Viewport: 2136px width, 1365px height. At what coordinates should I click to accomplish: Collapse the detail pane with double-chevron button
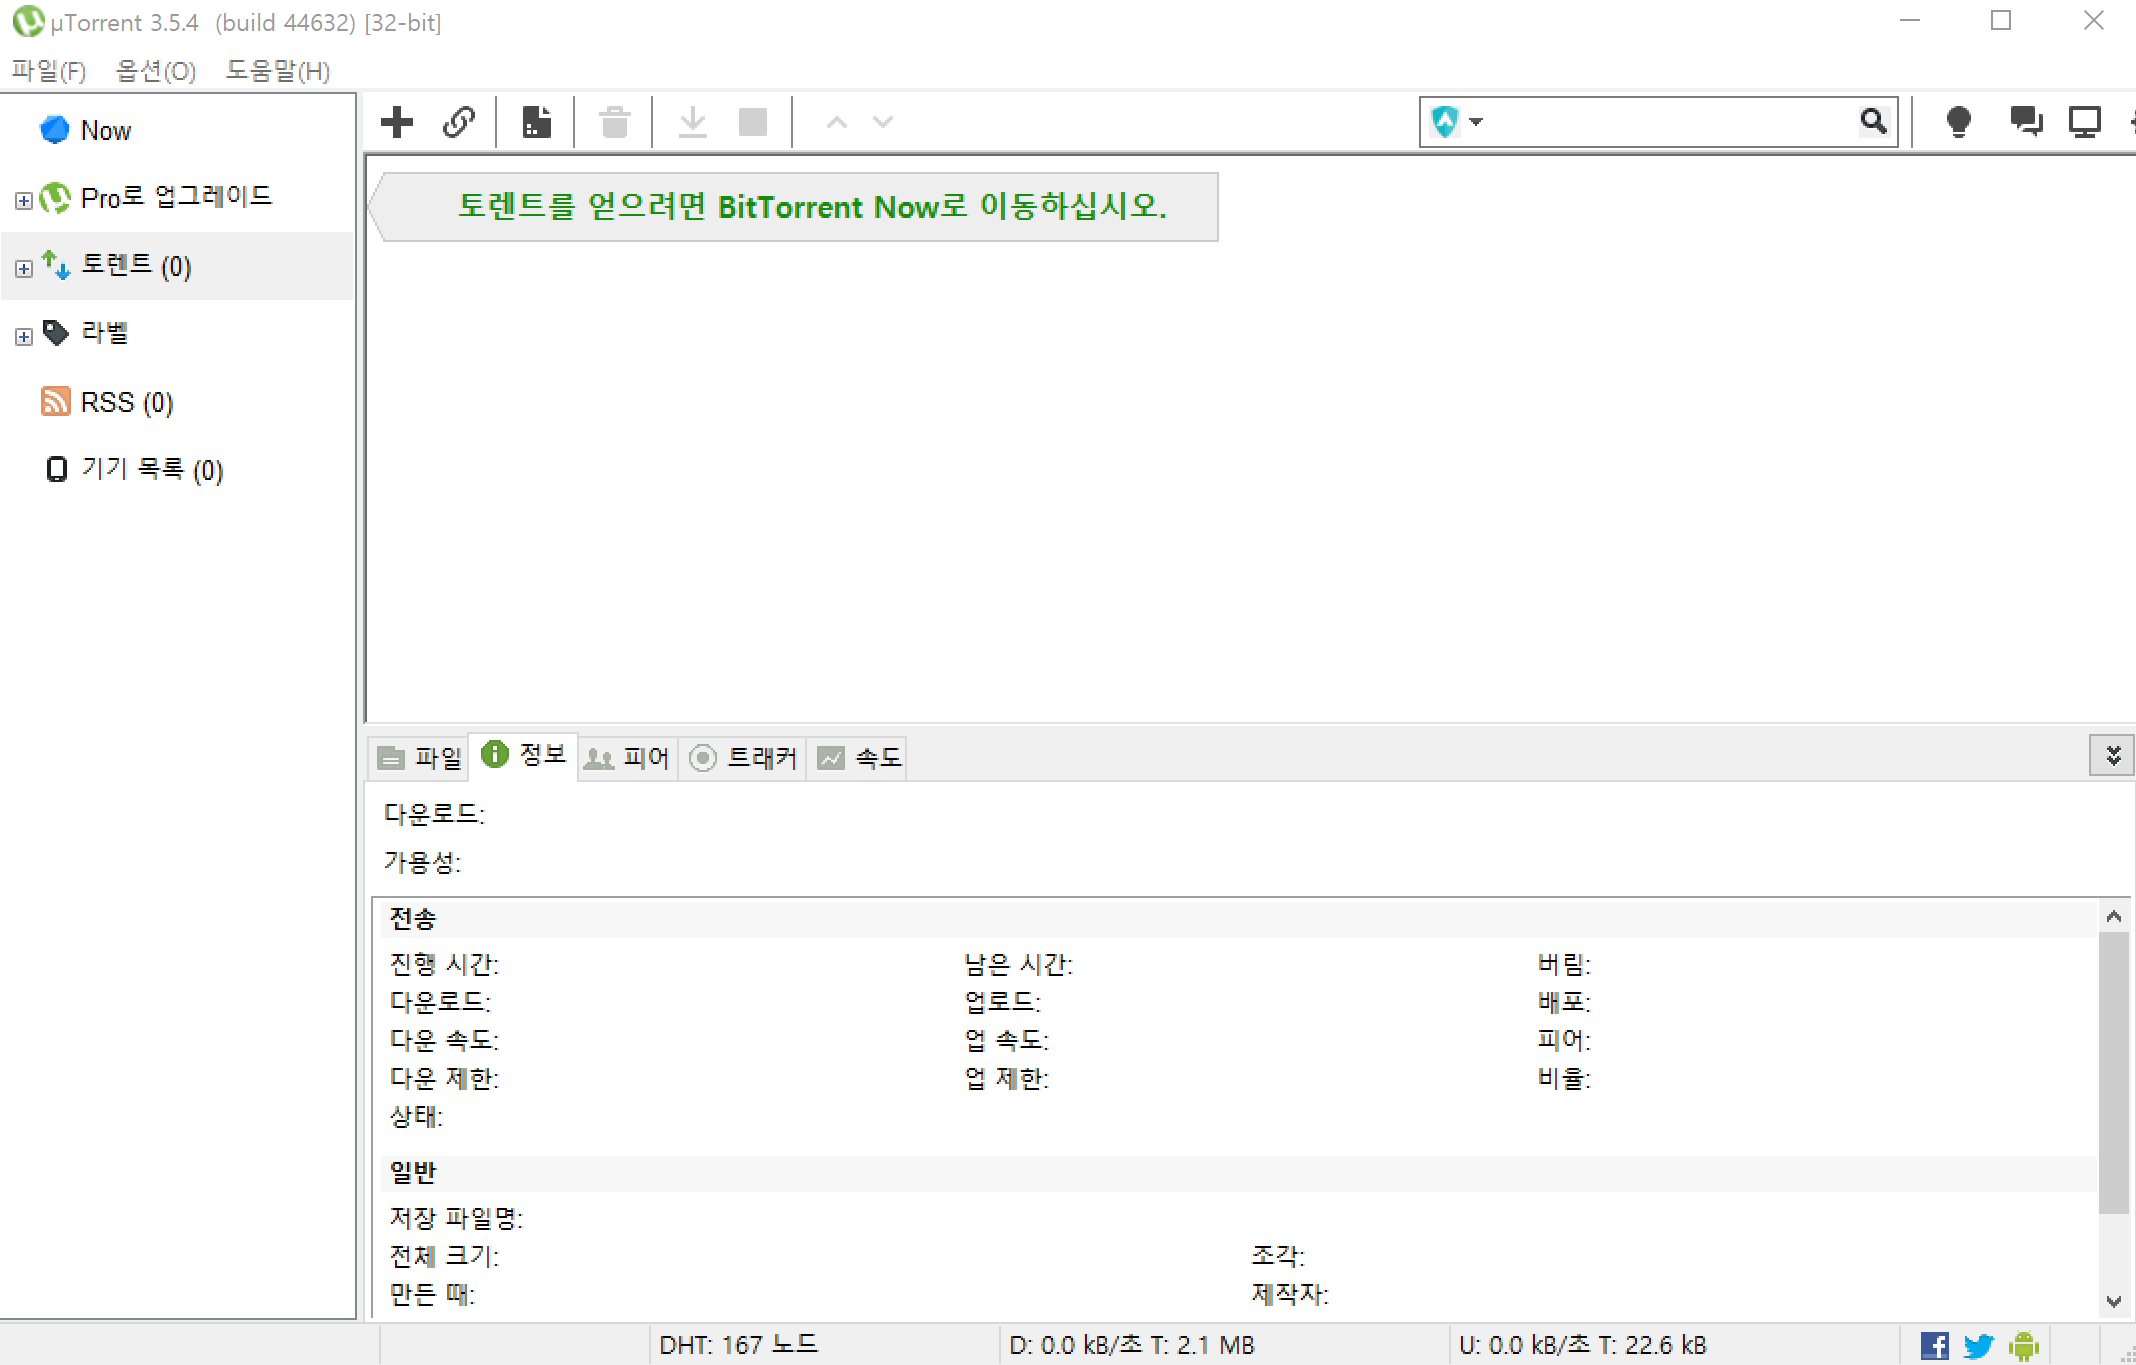[x=2112, y=756]
